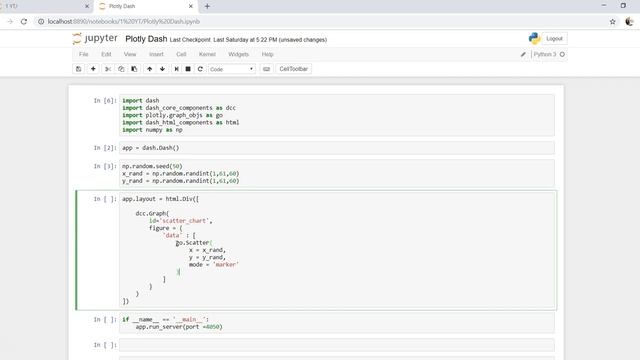Viewport: 640px width, 360px height.
Task: Select the imports cell In [6]
Action: tap(337, 115)
